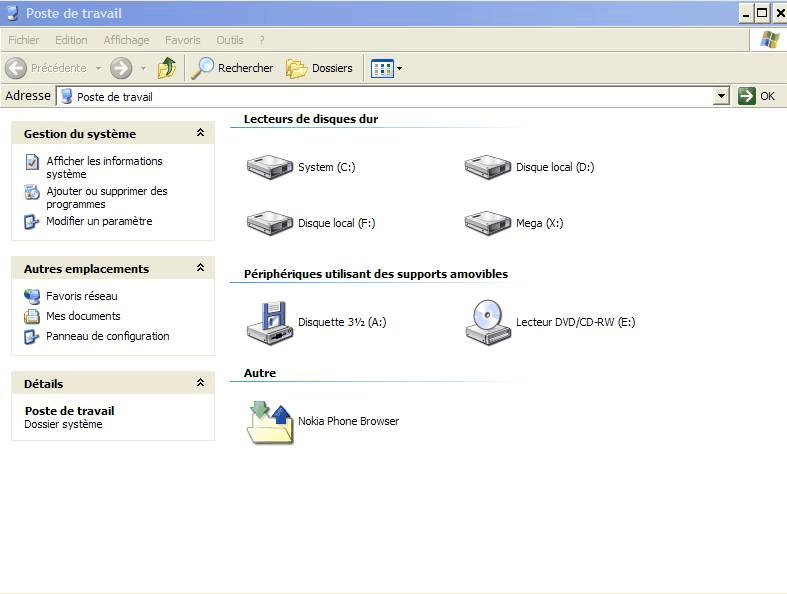Click the Windows logo in menu bar
This screenshot has height=594, width=787.
click(x=769, y=40)
